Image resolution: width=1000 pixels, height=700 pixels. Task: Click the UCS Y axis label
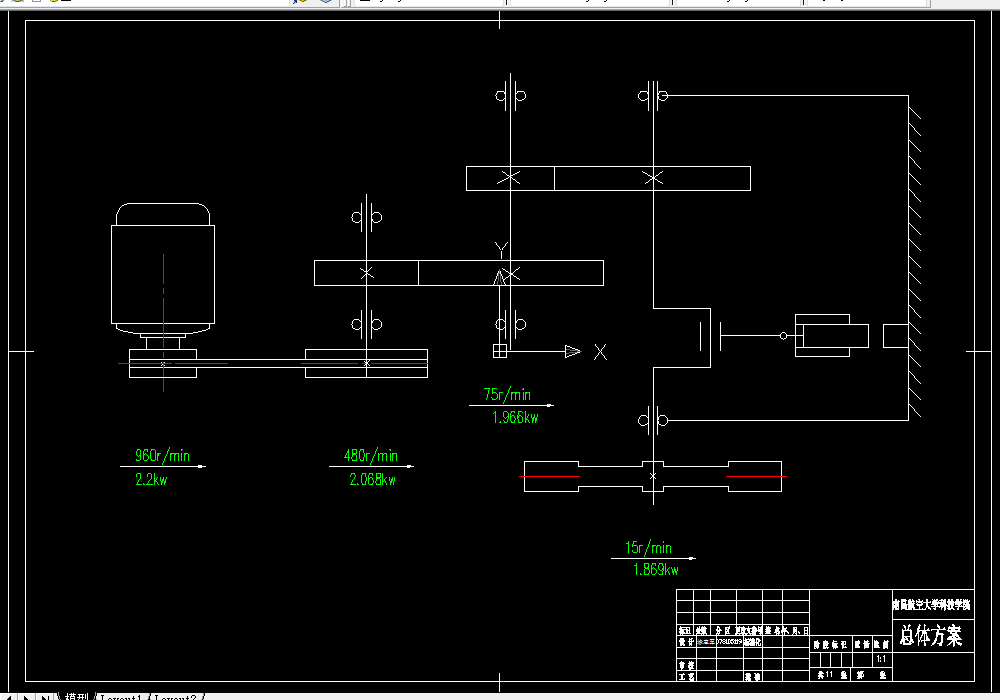click(x=501, y=249)
